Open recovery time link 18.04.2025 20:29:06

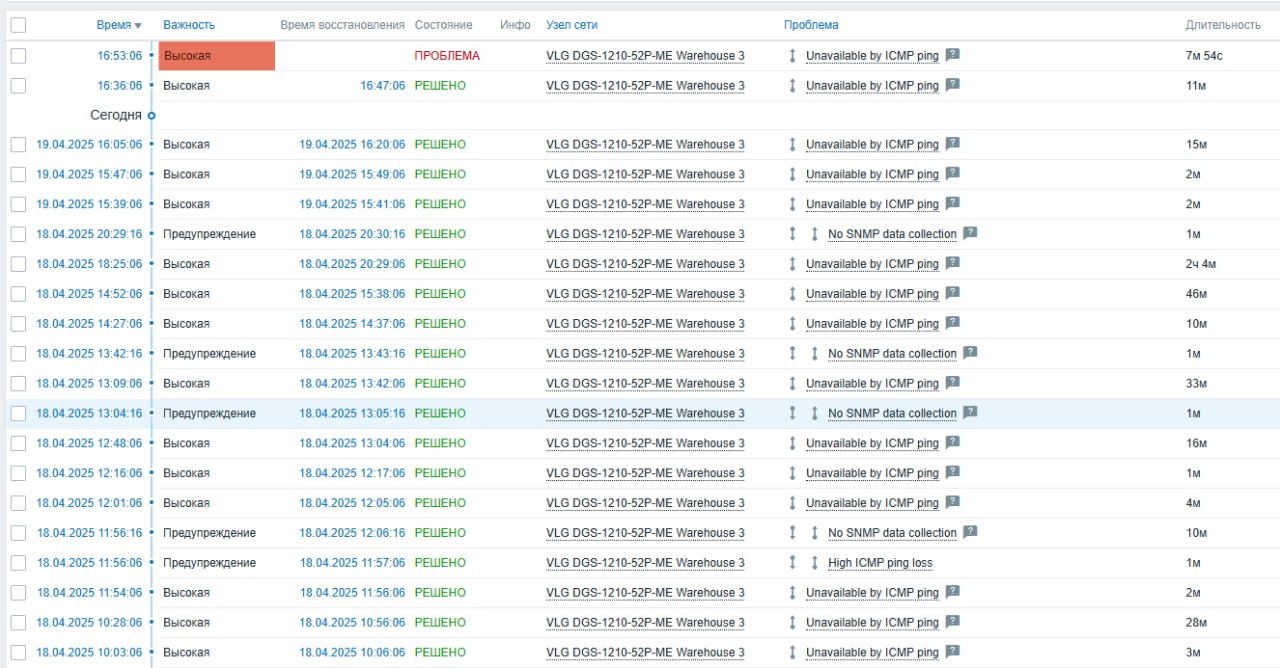352,264
